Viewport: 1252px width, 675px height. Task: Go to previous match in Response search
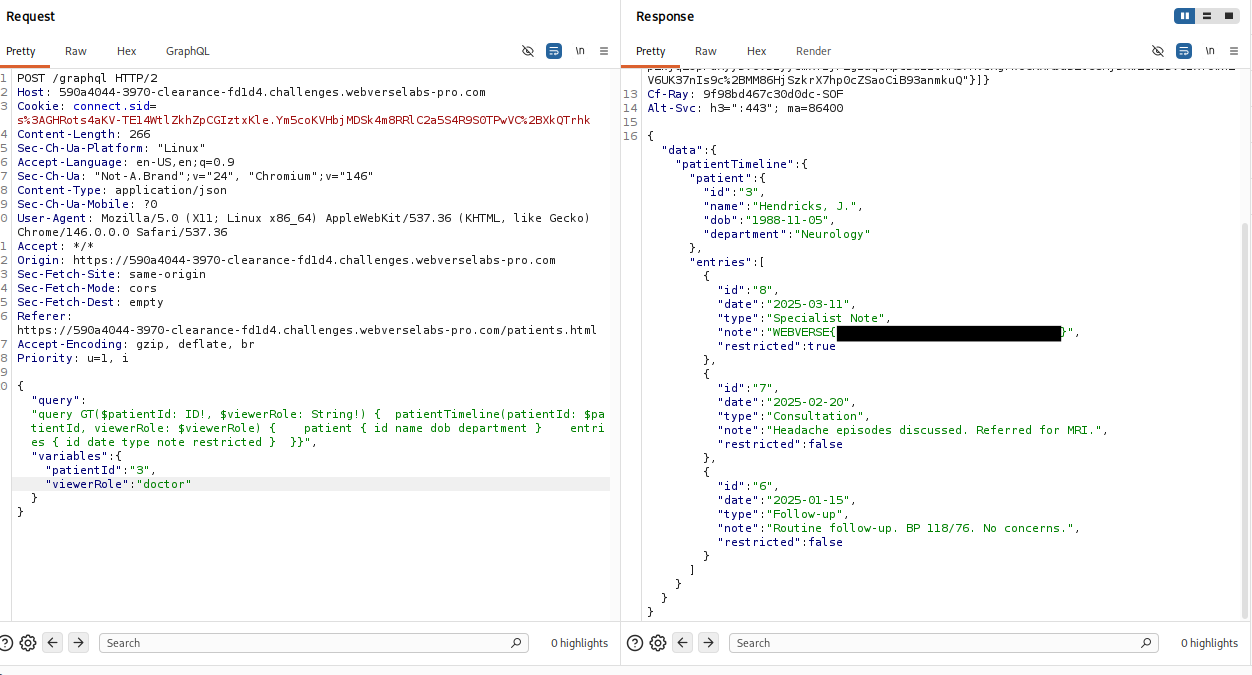point(683,643)
